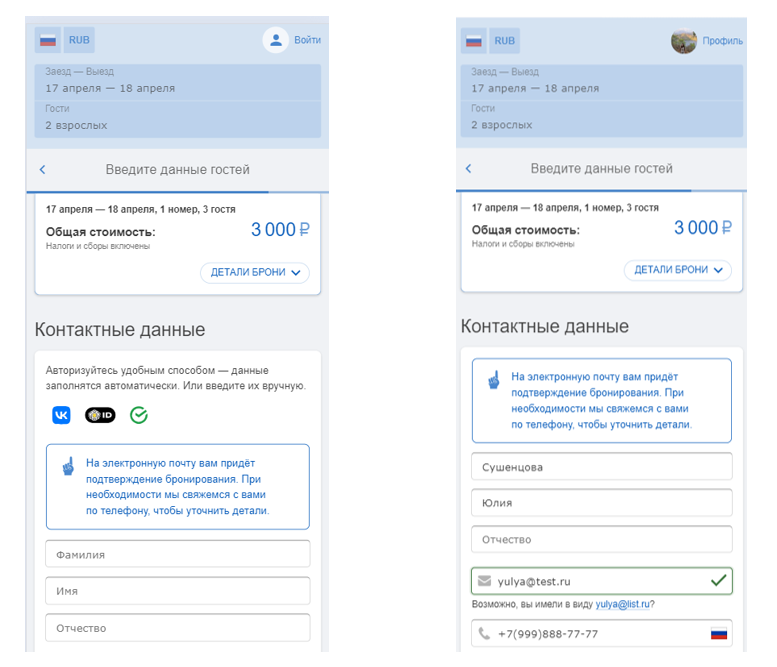Screen dimensions: 777x667
Task: Click the yulya@list.ru suggestion link
Action: coord(623,604)
